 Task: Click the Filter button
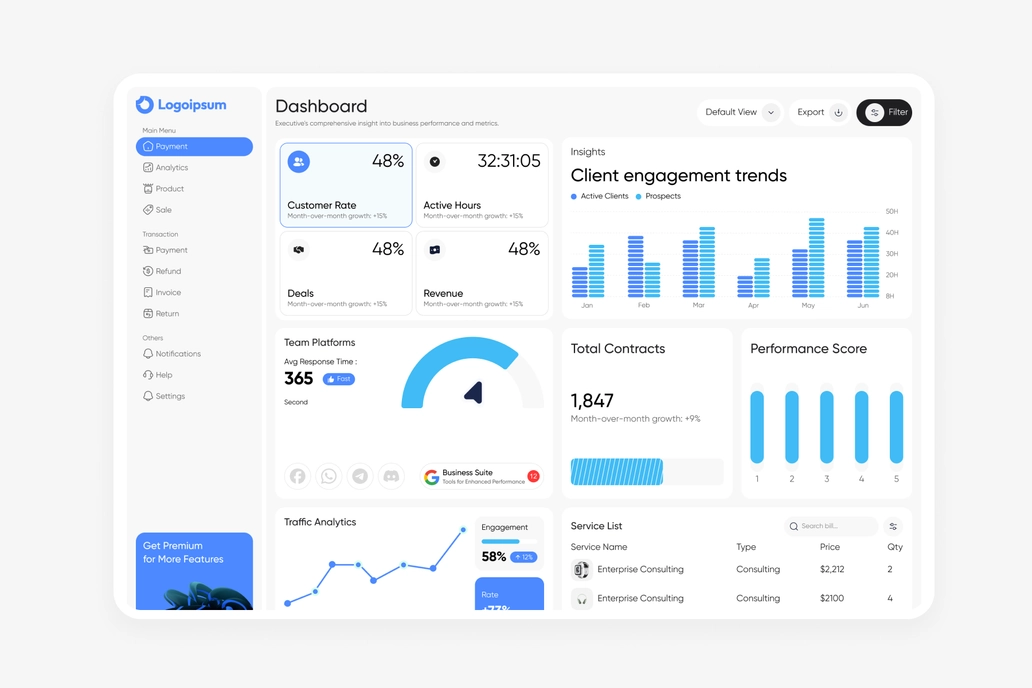[x=884, y=113]
